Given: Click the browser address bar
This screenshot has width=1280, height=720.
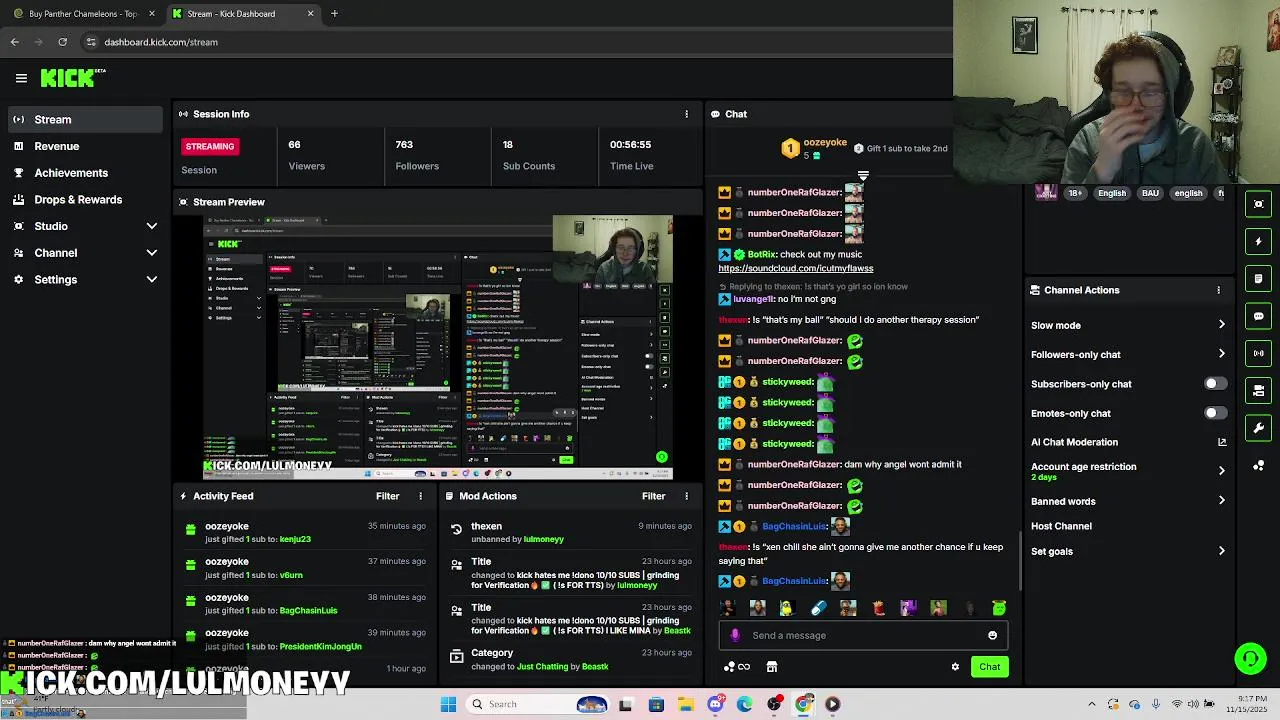Looking at the screenshot, I should pos(515,42).
